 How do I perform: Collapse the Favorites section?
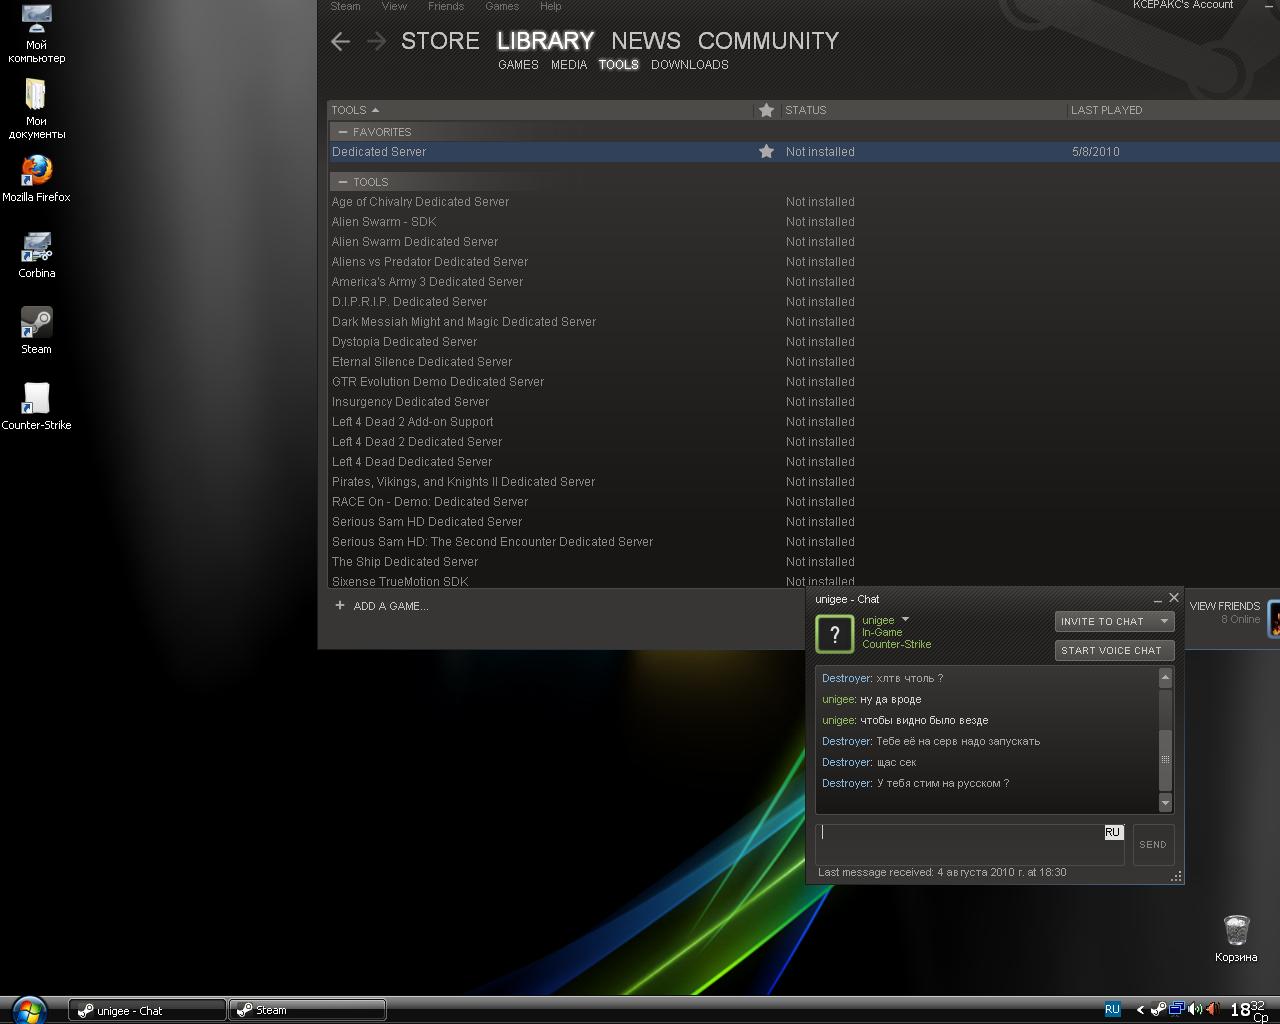(x=343, y=132)
